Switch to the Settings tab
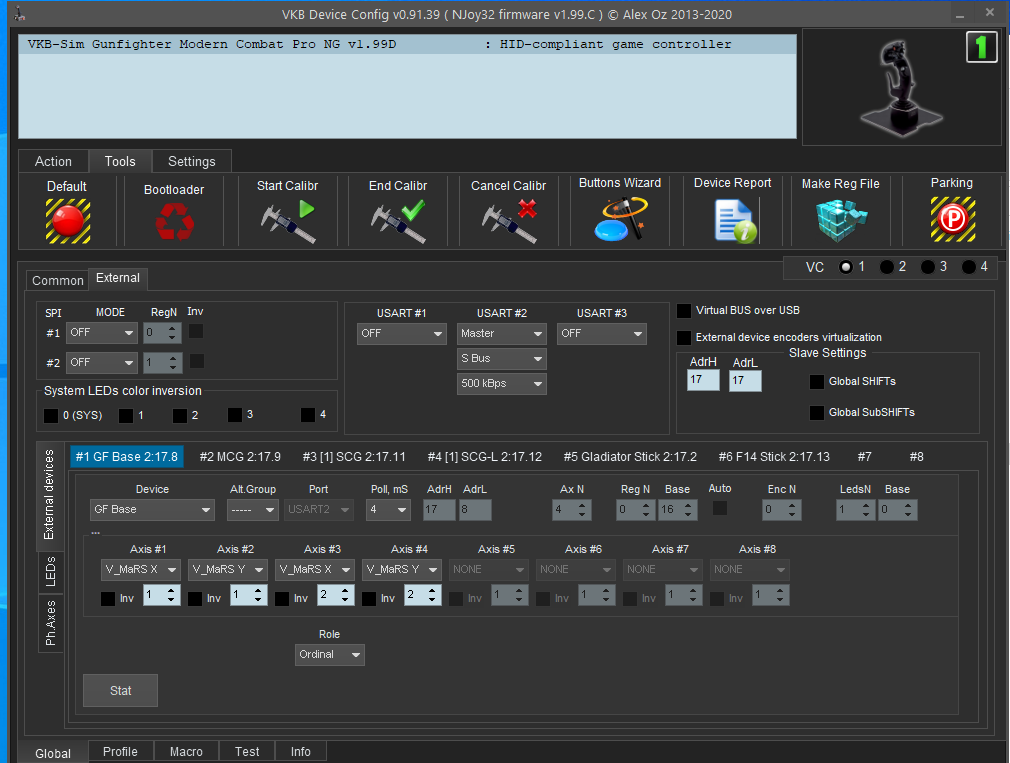1010x763 pixels. [x=191, y=161]
